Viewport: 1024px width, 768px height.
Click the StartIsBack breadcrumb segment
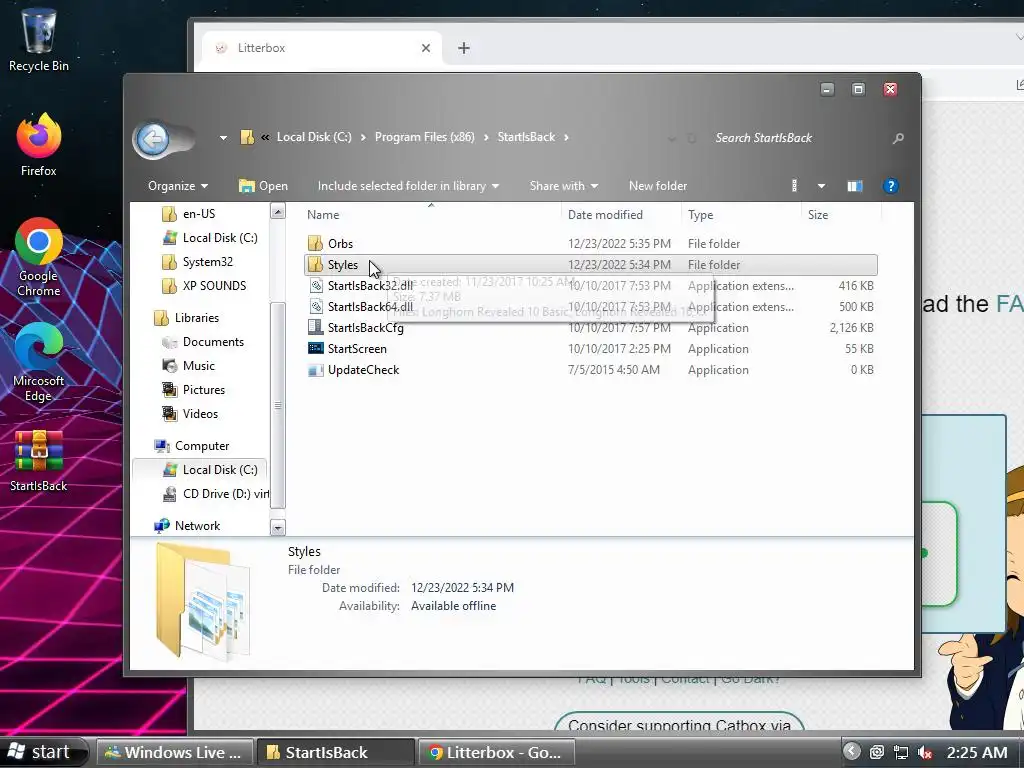point(526,137)
